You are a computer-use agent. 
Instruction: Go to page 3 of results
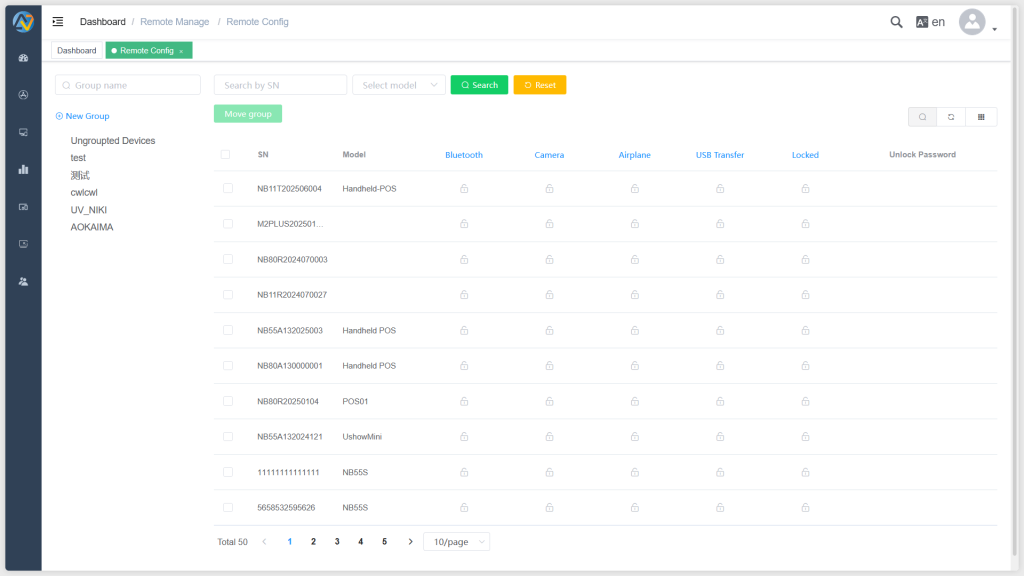337,541
